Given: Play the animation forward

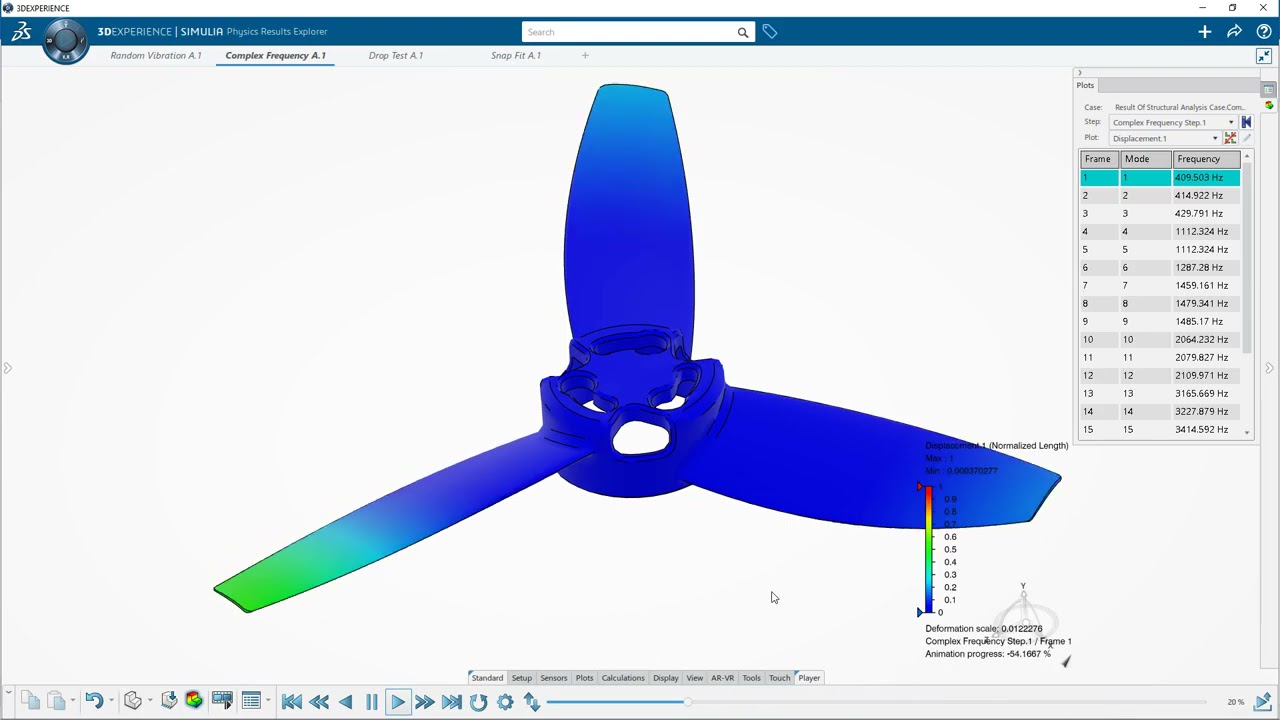Looking at the screenshot, I should tap(397, 702).
